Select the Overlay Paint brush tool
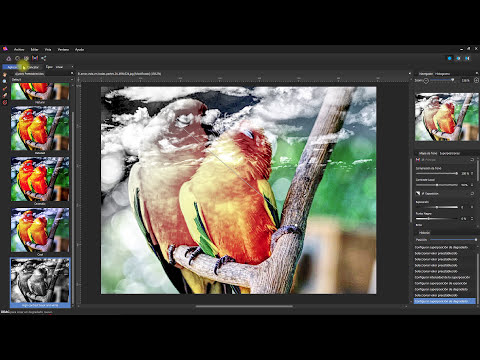This screenshot has height=360, width=480. [x=5, y=89]
